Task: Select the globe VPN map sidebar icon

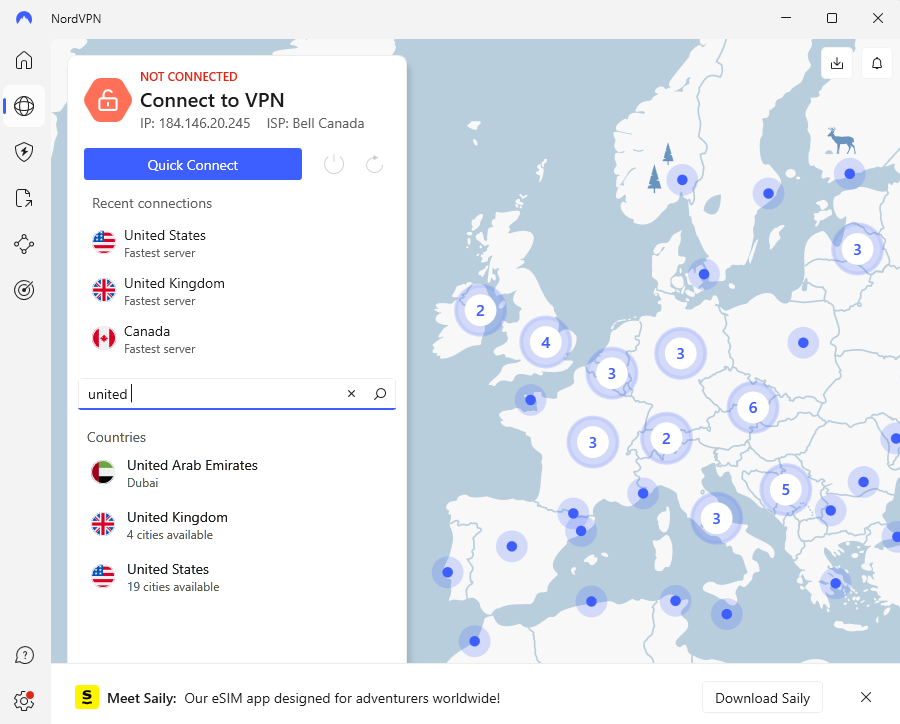Action: (x=24, y=106)
